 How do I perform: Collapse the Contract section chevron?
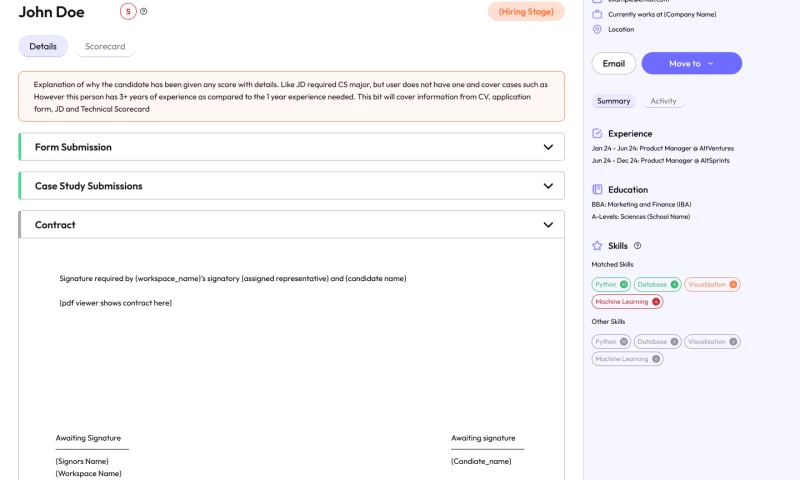548,225
